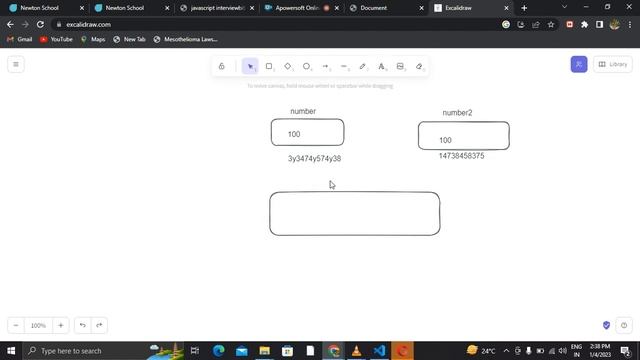
Task: Zoom out with the minus button
Action: click(x=16, y=325)
